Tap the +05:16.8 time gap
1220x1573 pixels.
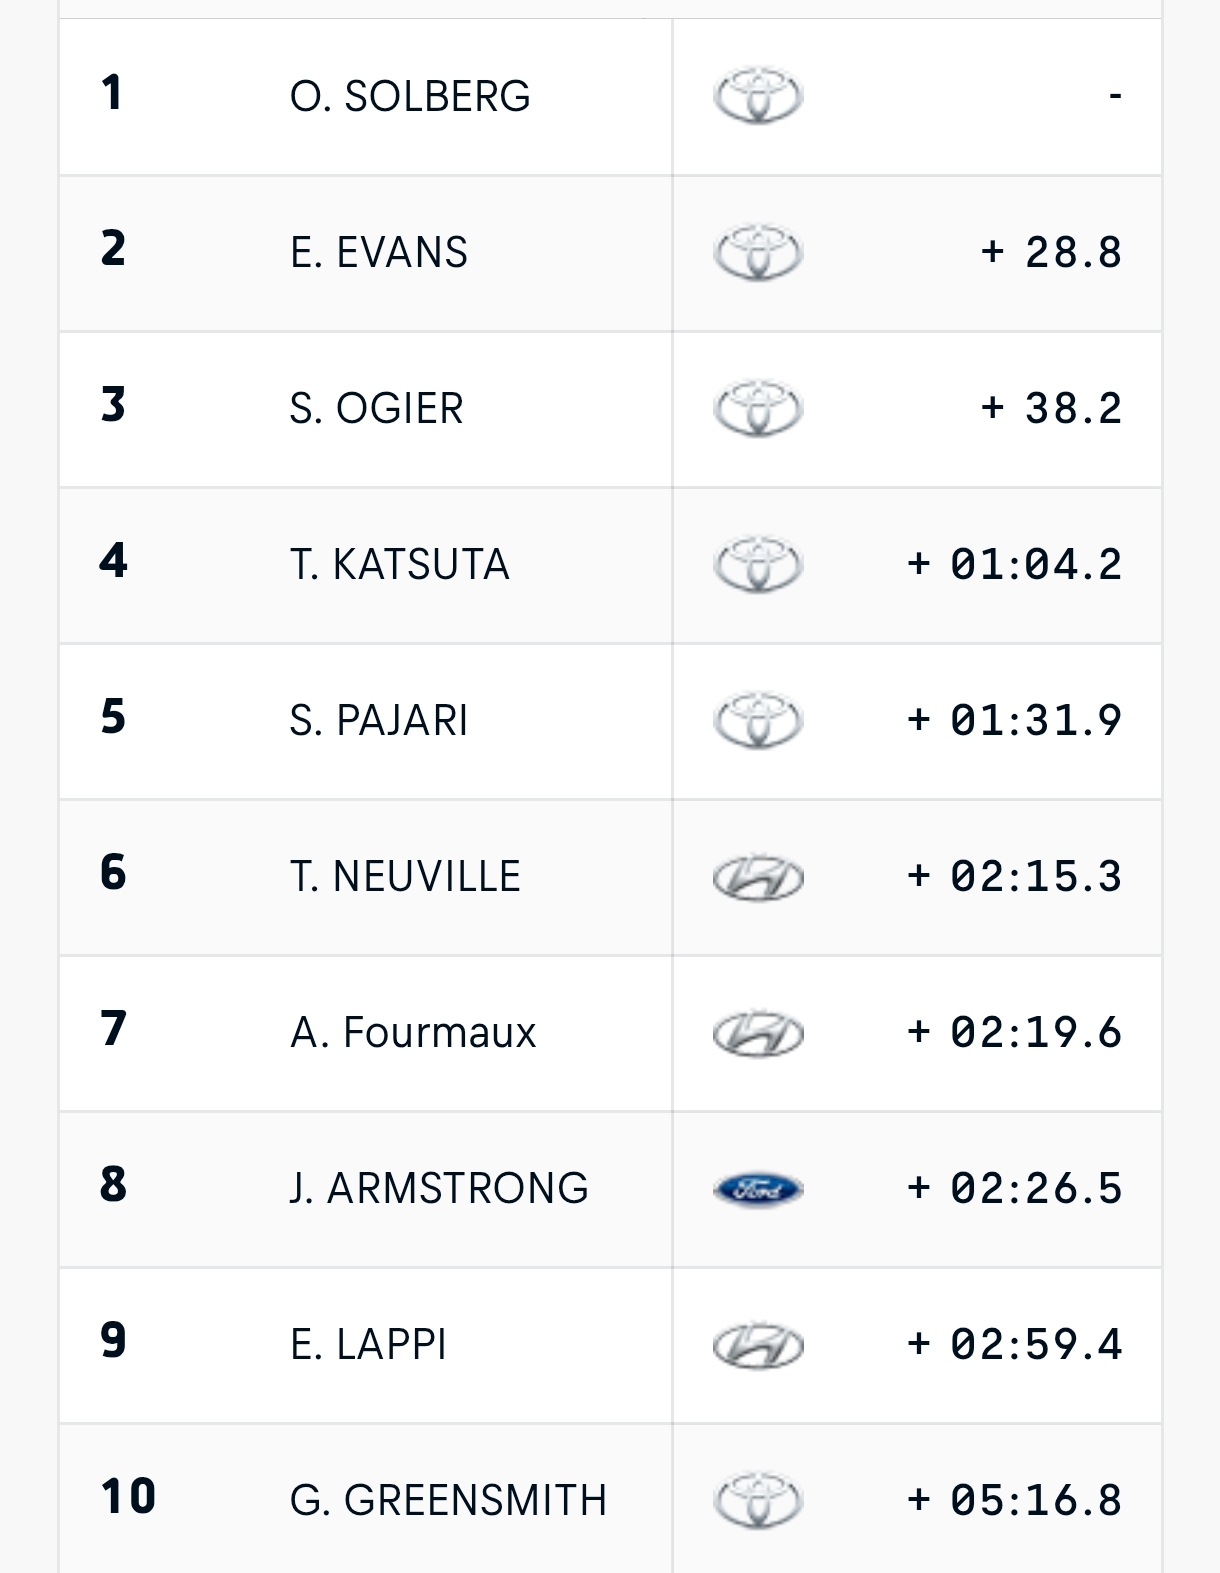click(1014, 1500)
